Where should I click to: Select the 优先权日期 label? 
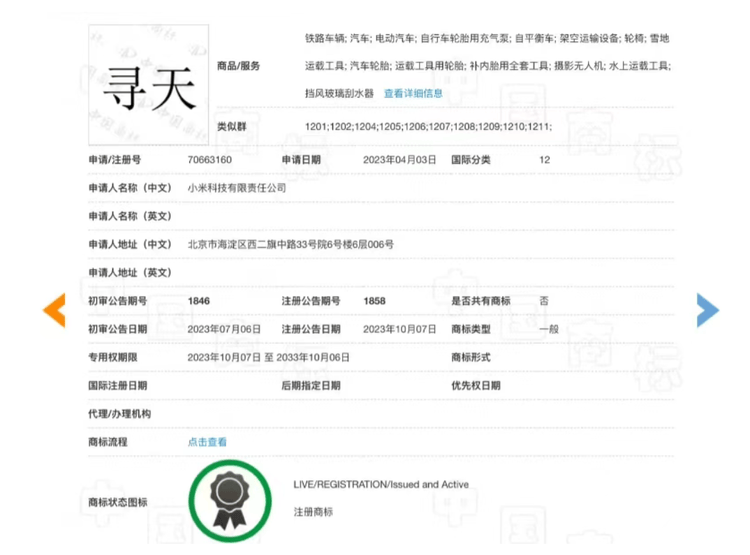476,386
